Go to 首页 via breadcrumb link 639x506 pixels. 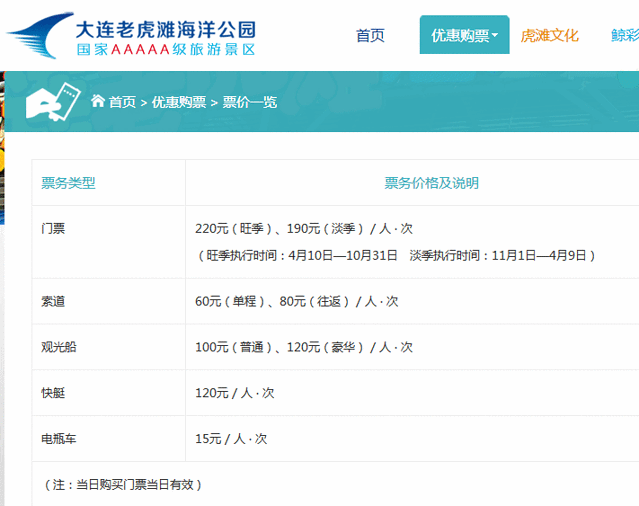pos(122,102)
